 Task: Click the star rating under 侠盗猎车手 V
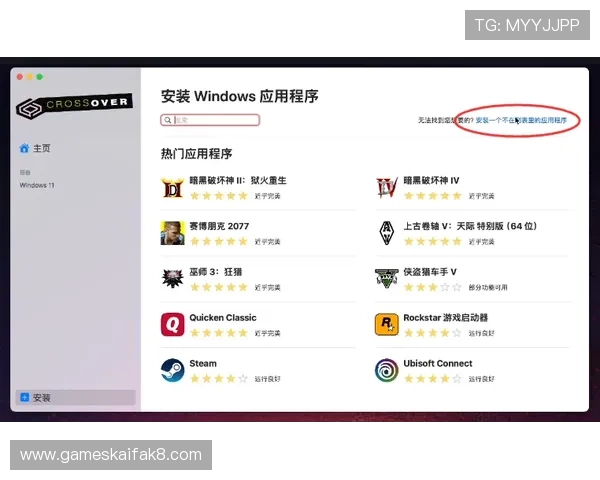pyautogui.click(x=433, y=287)
